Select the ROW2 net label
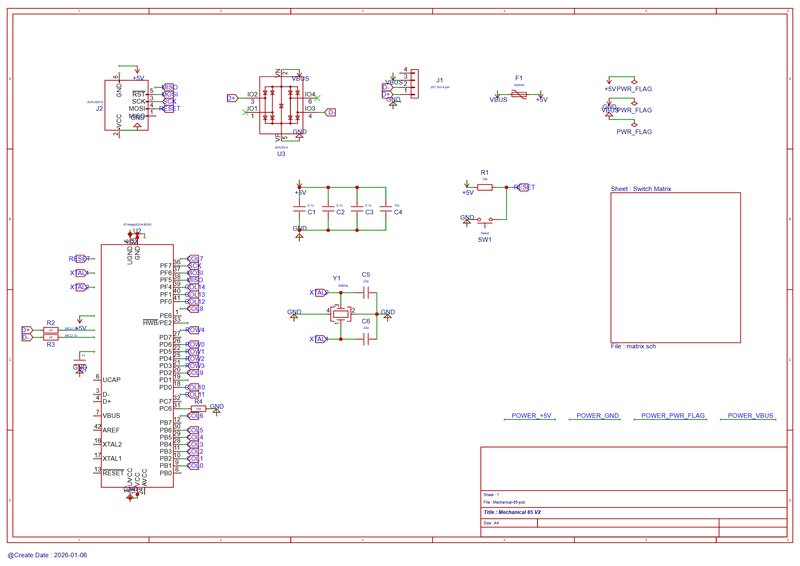The image size is (800, 566). coord(194,359)
